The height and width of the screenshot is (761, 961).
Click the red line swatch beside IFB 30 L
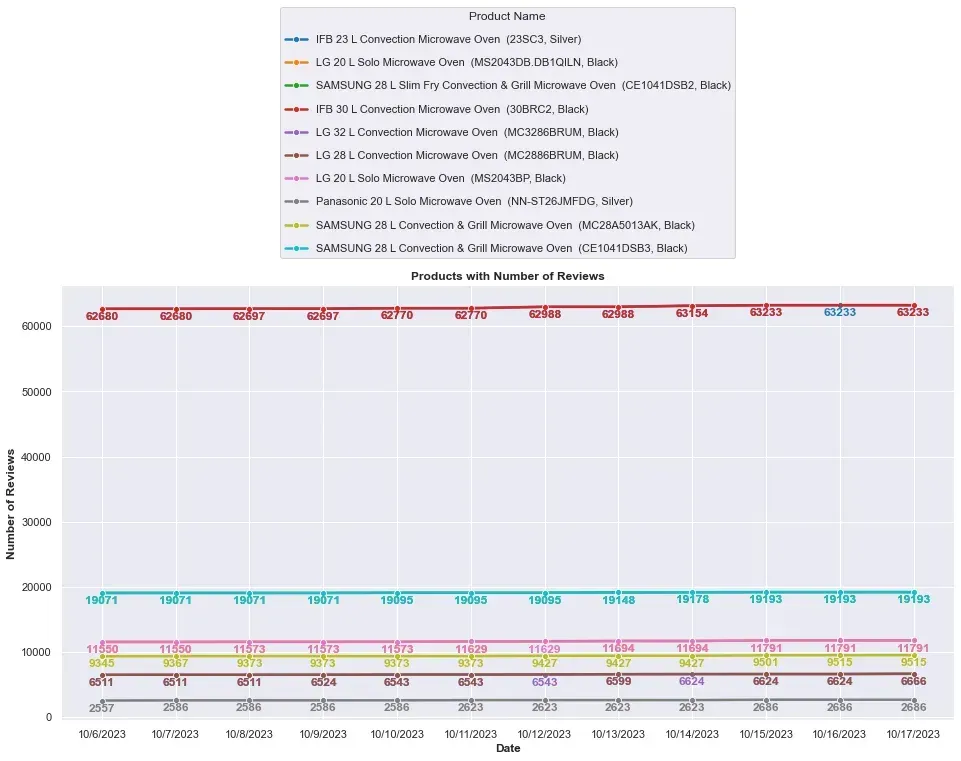pos(297,109)
